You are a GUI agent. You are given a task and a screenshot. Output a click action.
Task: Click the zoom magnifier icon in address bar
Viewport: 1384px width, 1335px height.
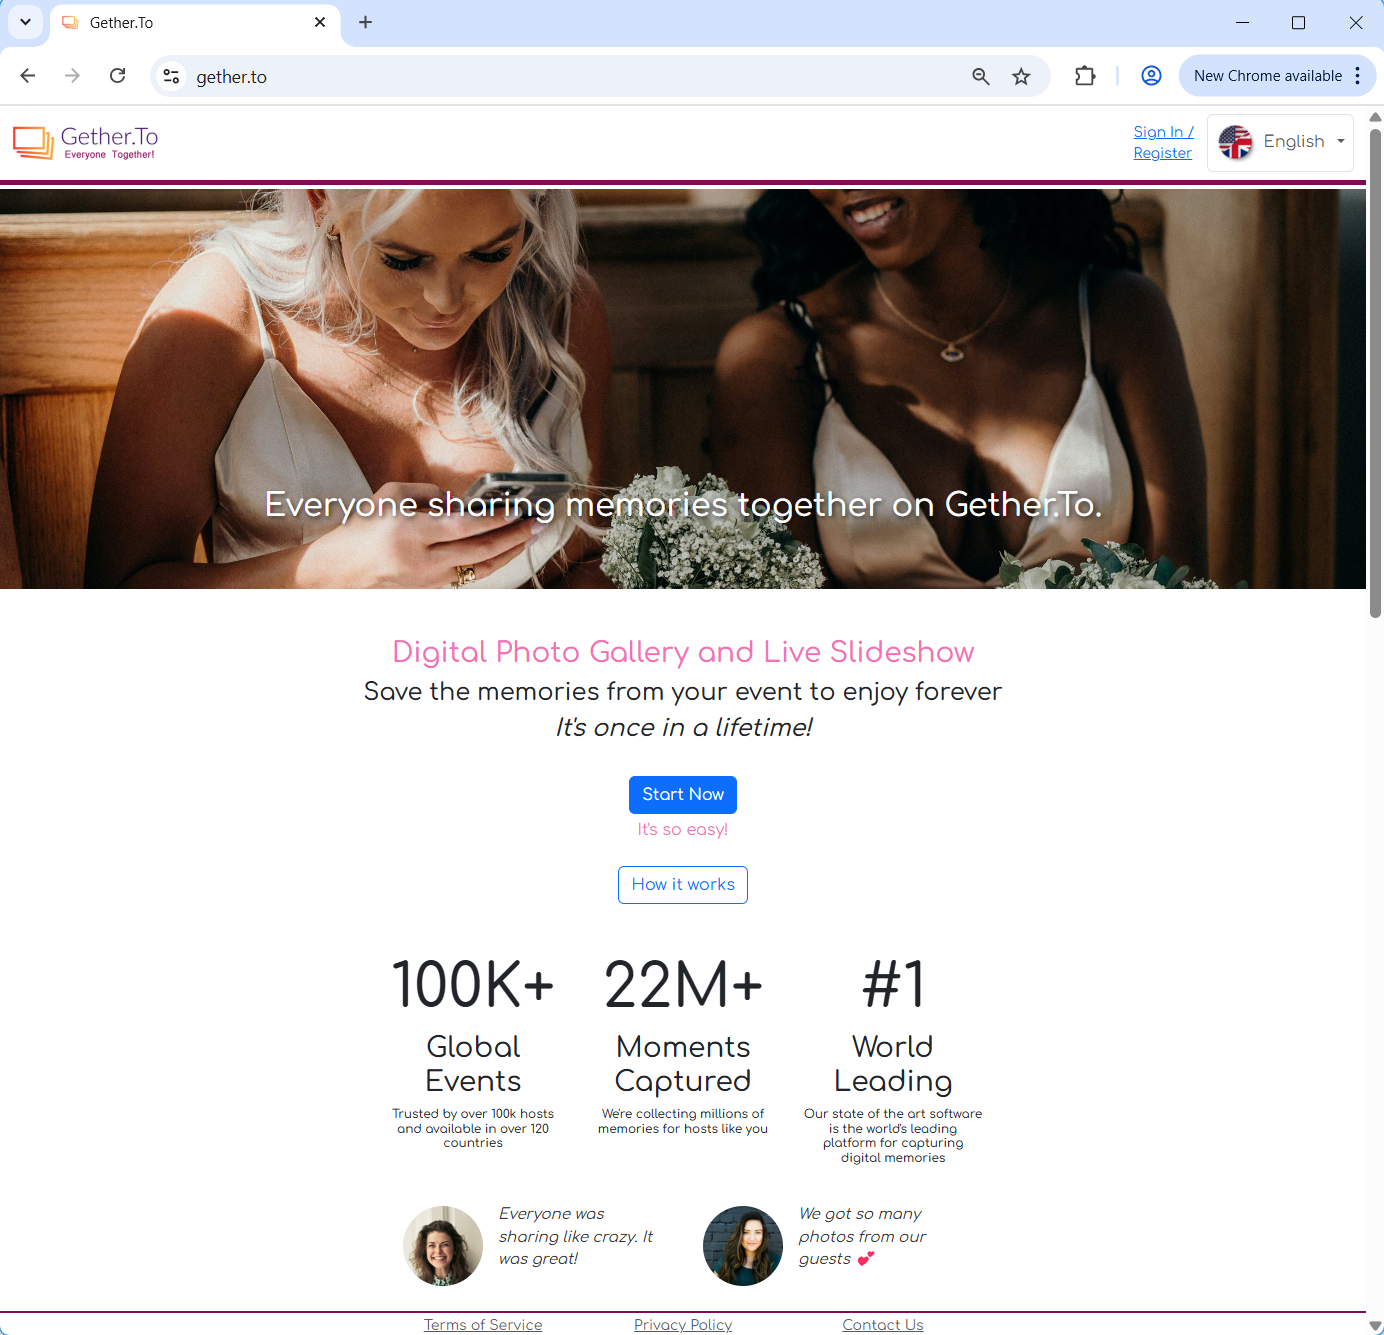980,76
